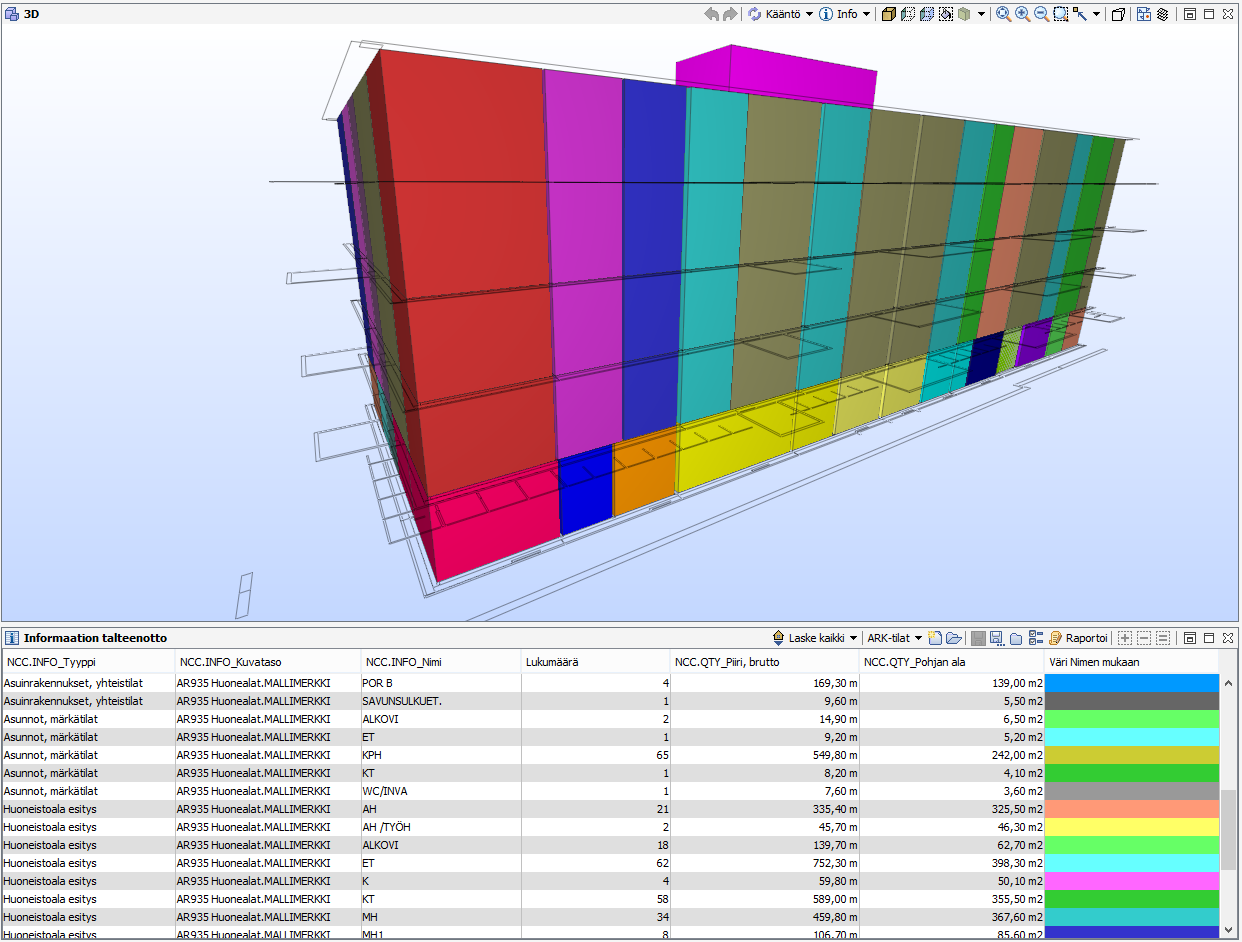Click the selection basket box icon
Screen dimensions: 1242x942
[945, 14]
